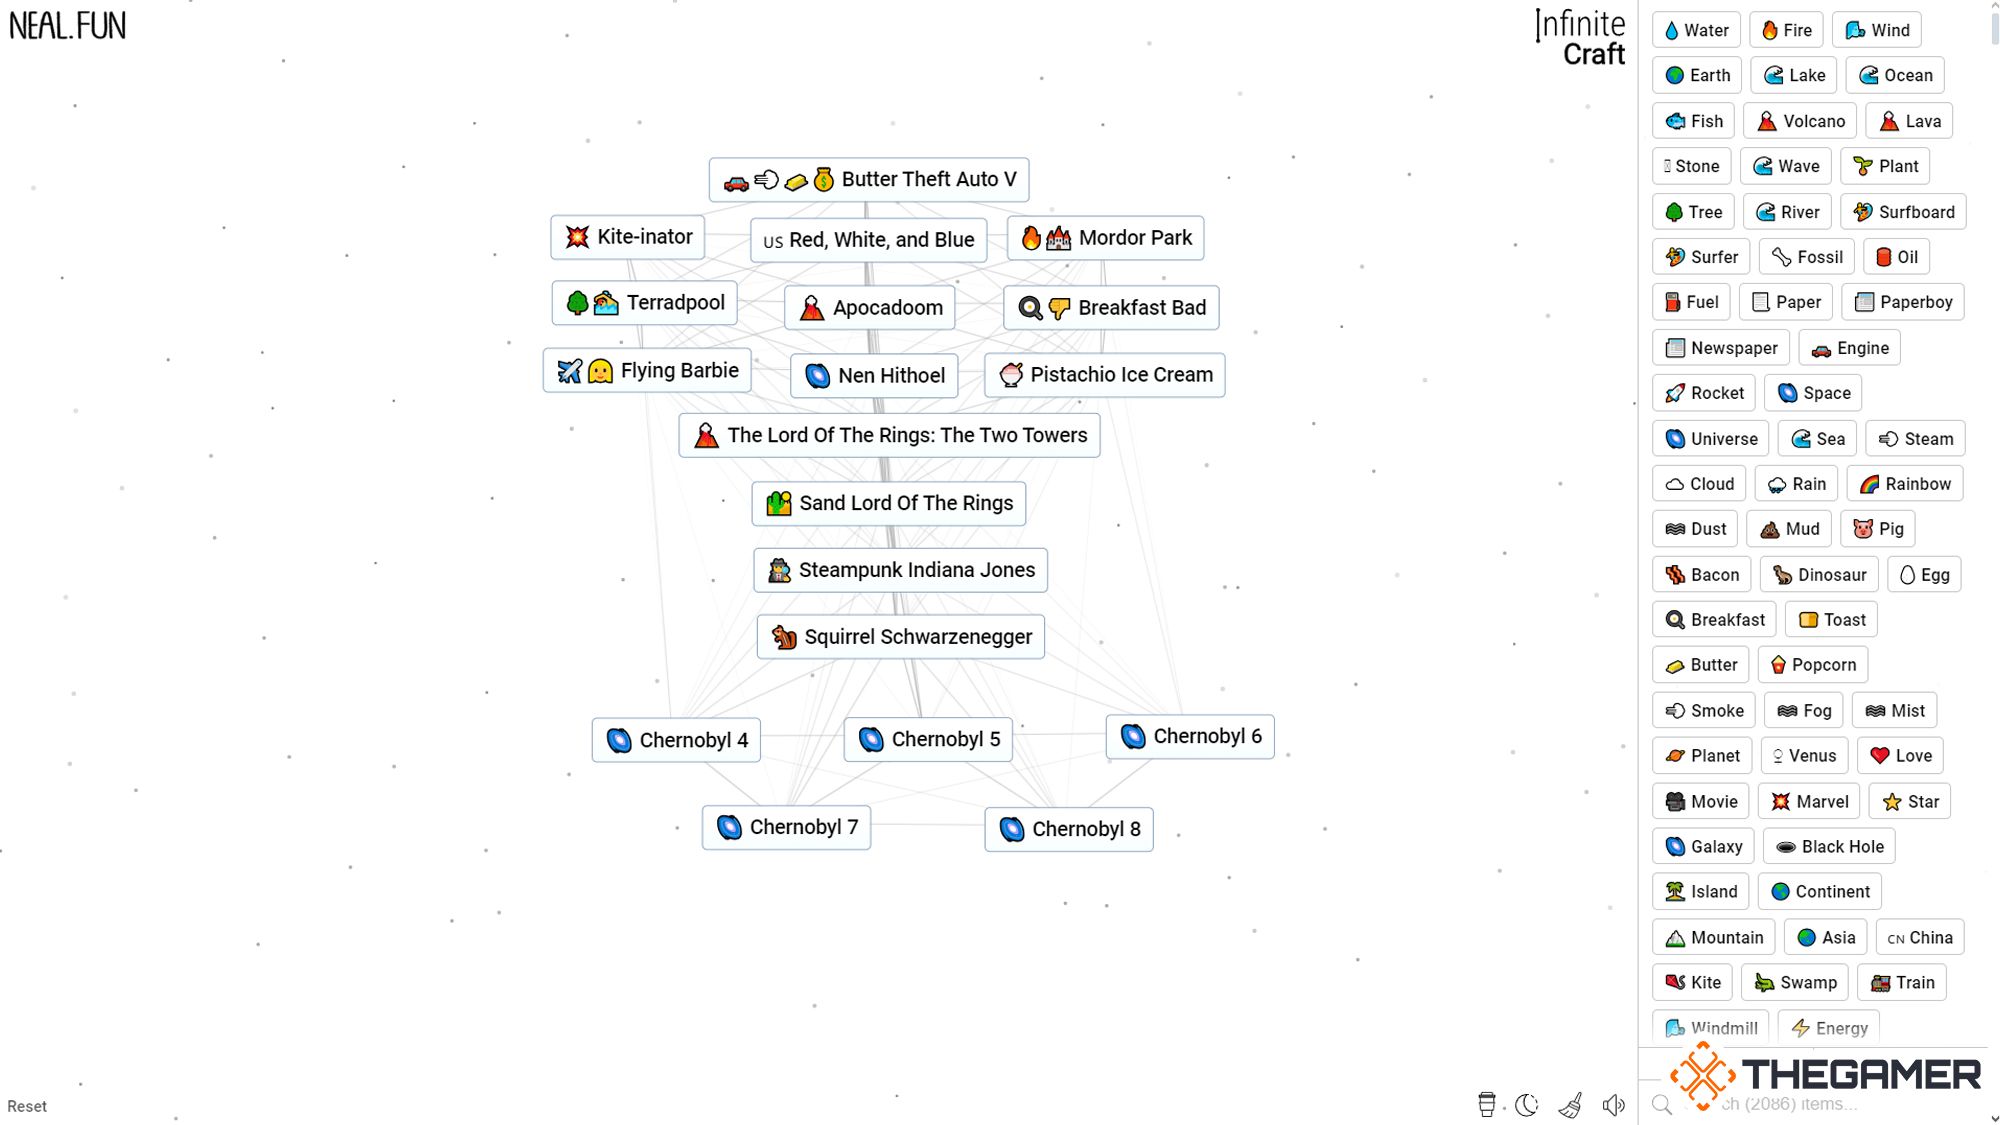
Task: Click the Reset link
Action: point(27,1106)
